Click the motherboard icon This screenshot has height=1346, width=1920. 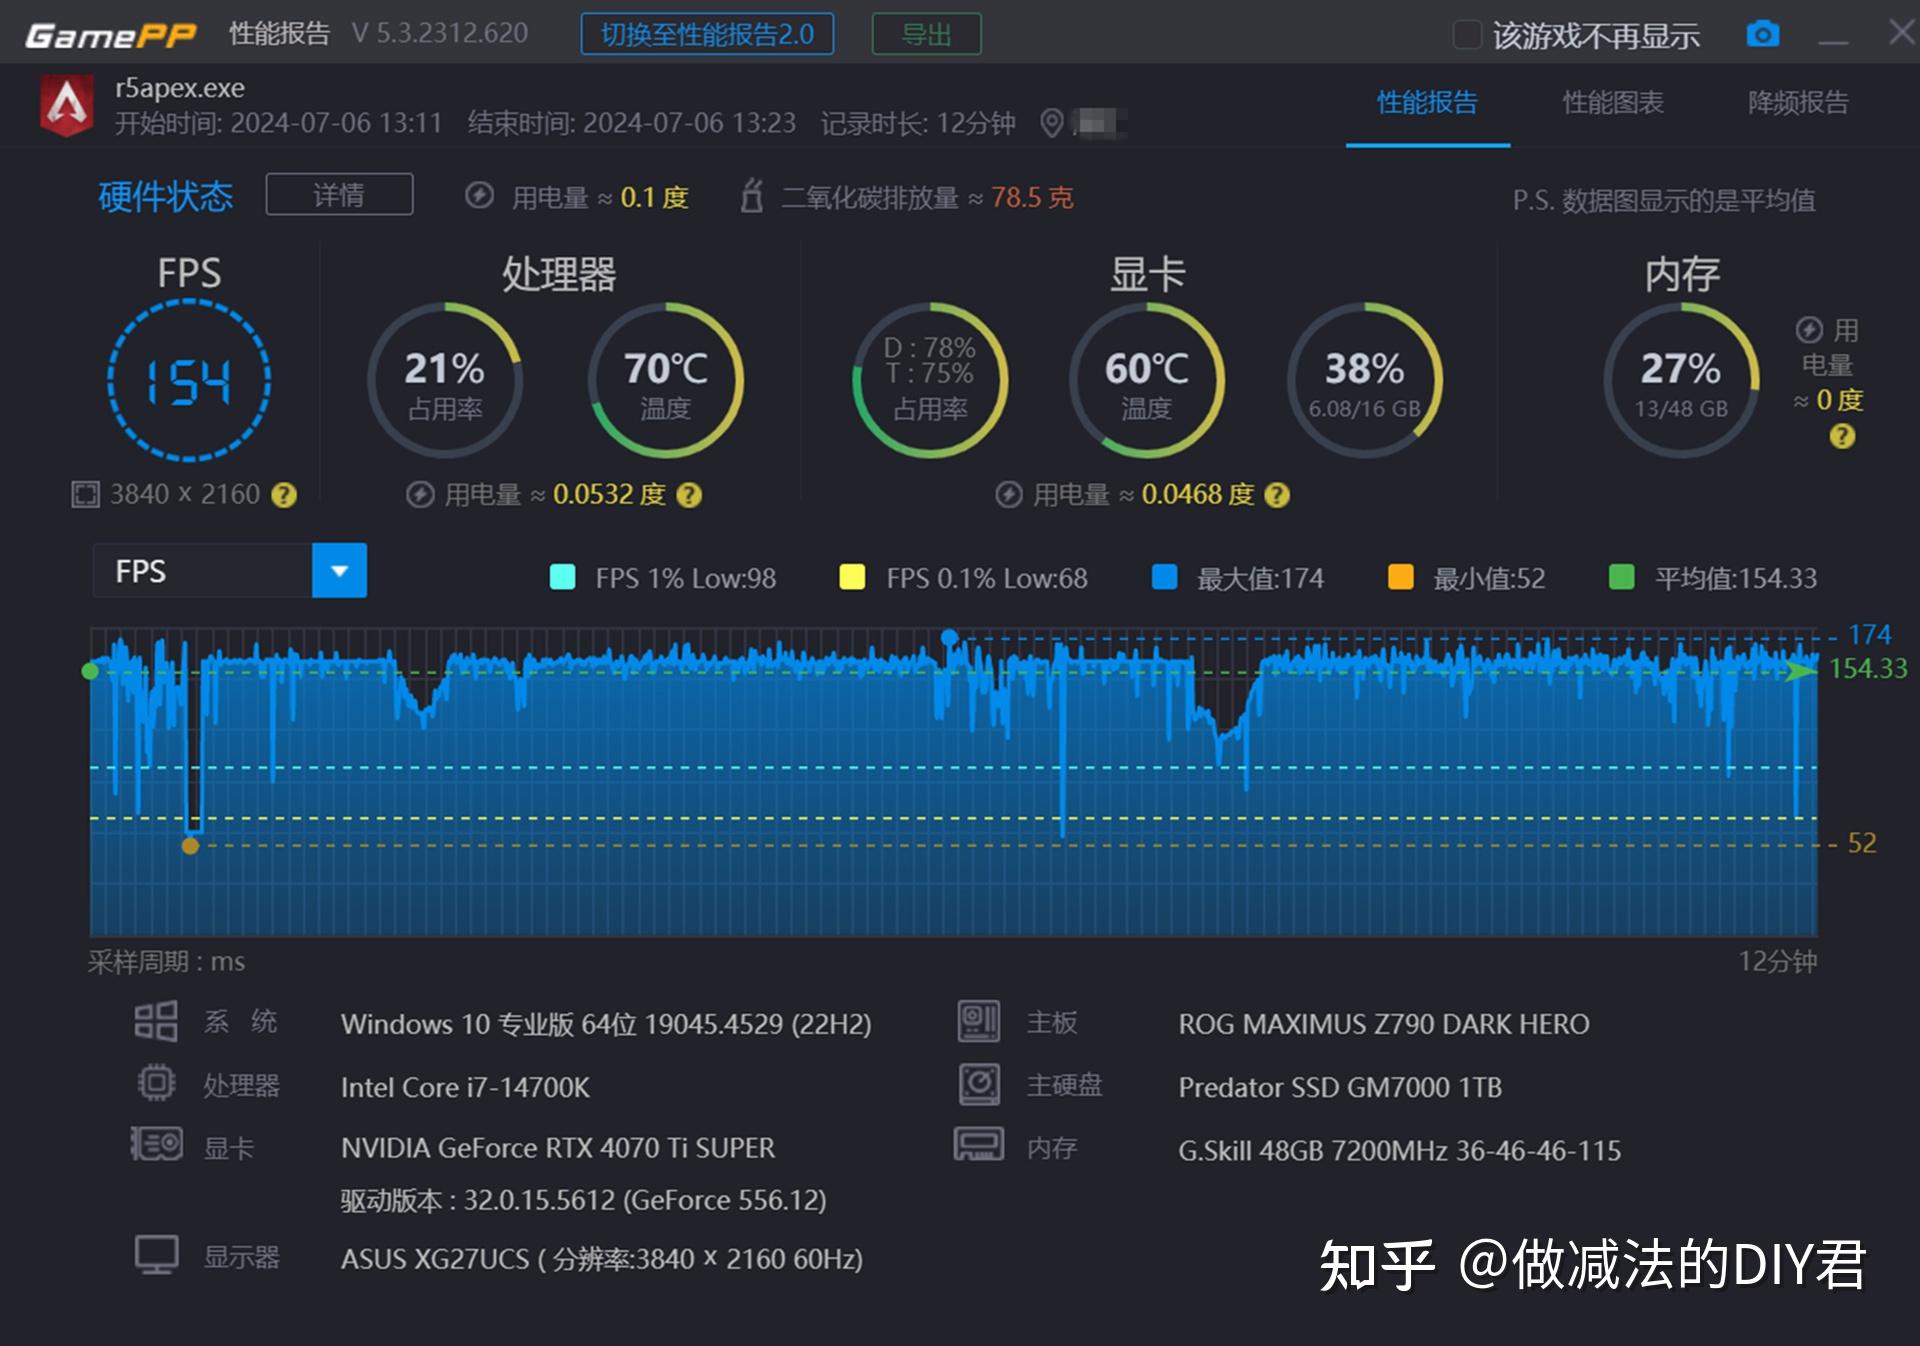pyautogui.click(x=979, y=1022)
